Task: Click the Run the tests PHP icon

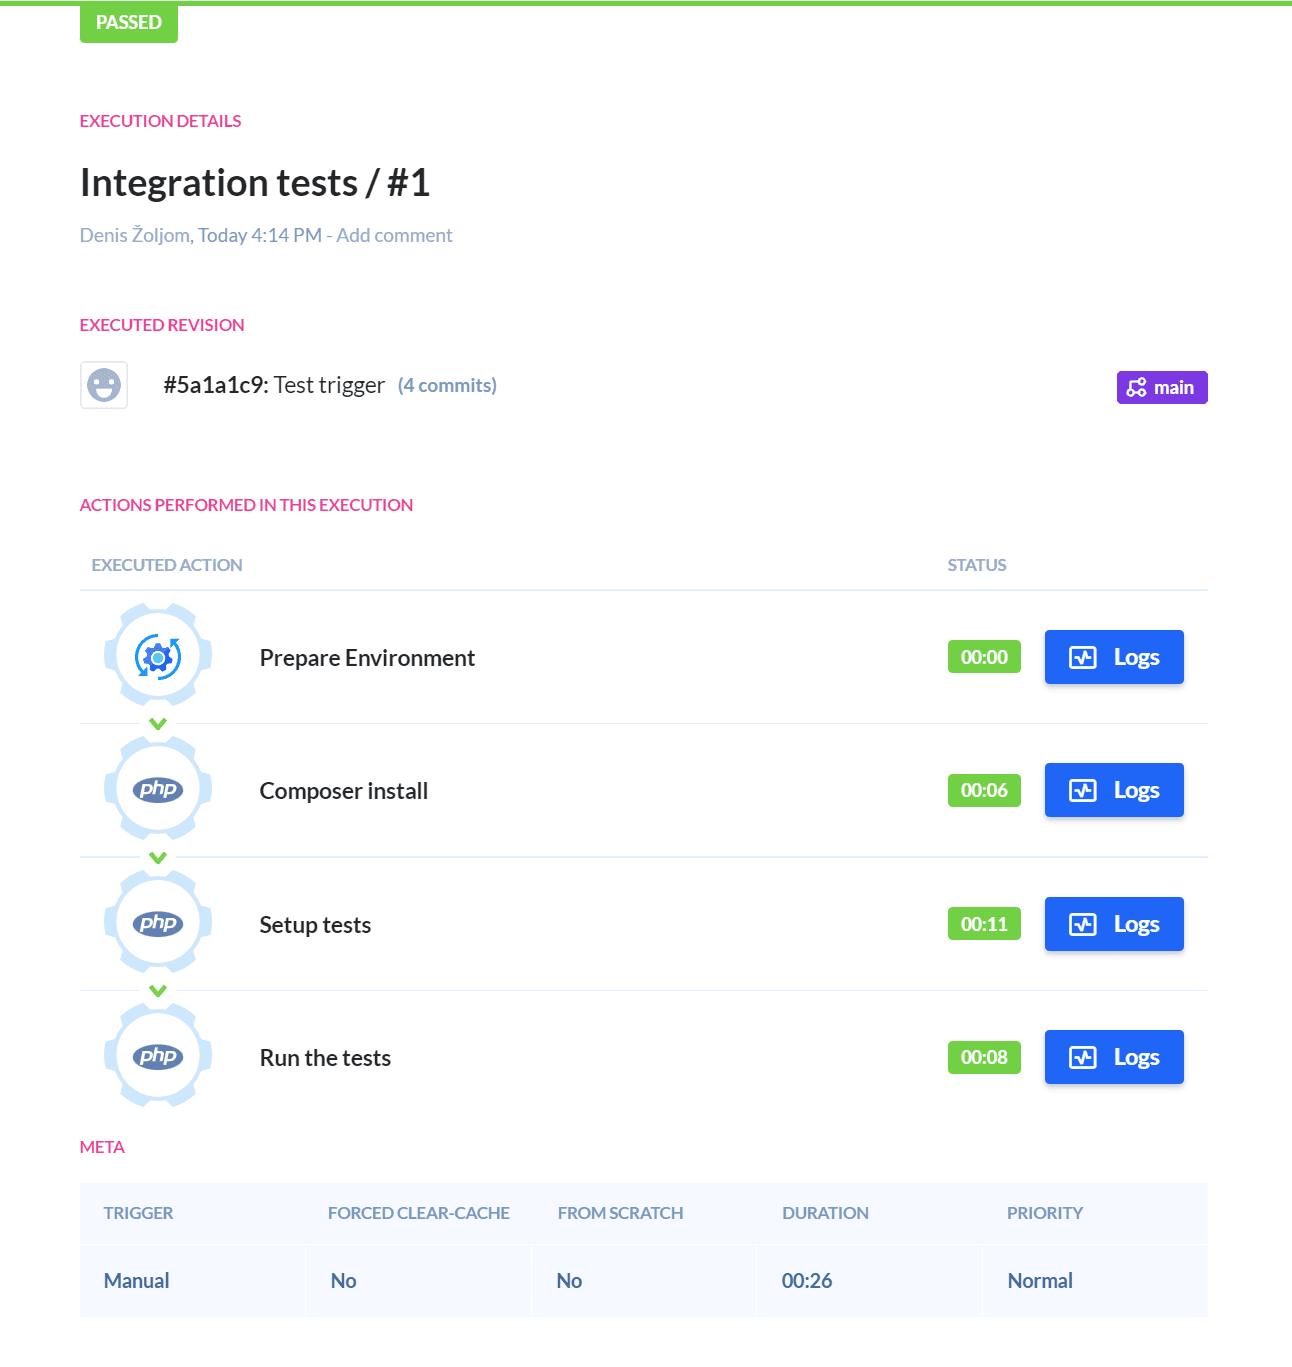Action: pyautogui.click(x=158, y=1057)
